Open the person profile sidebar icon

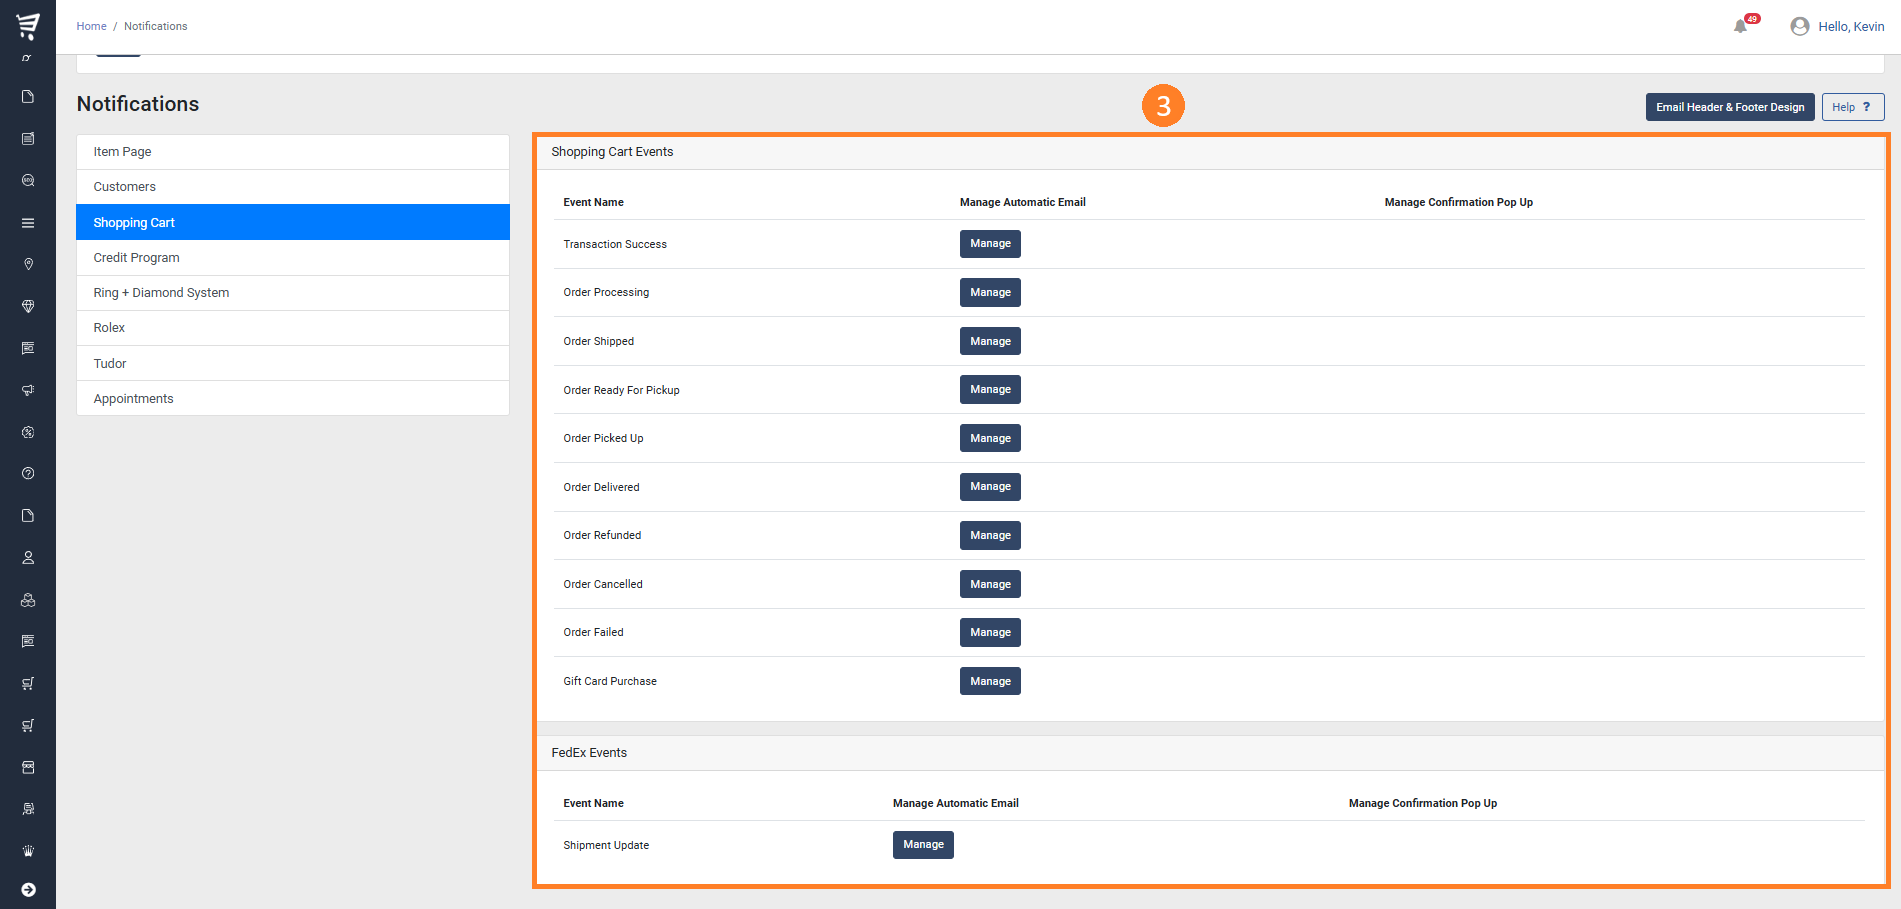[x=28, y=558]
